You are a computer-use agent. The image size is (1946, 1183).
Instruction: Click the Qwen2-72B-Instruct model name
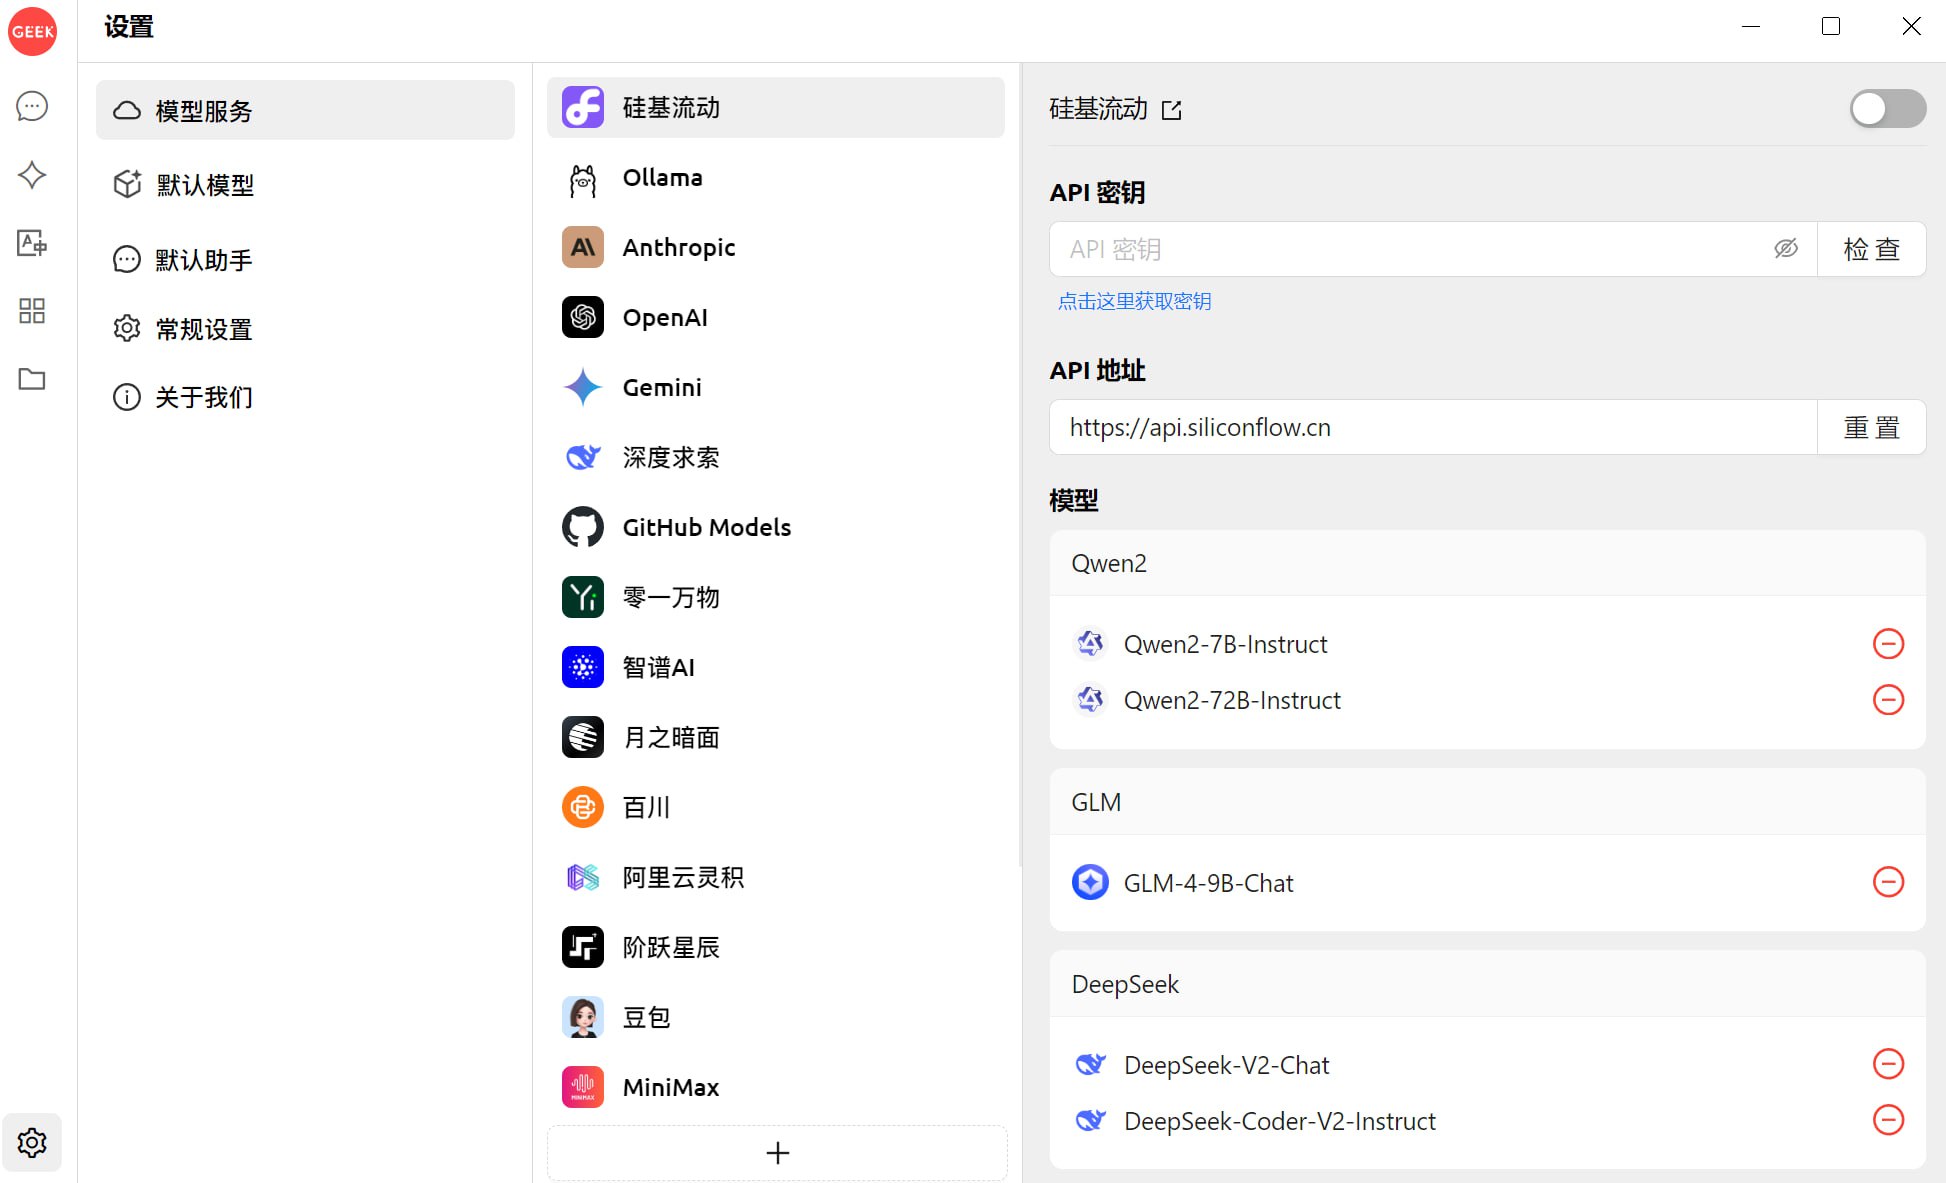click(x=1232, y=700)
